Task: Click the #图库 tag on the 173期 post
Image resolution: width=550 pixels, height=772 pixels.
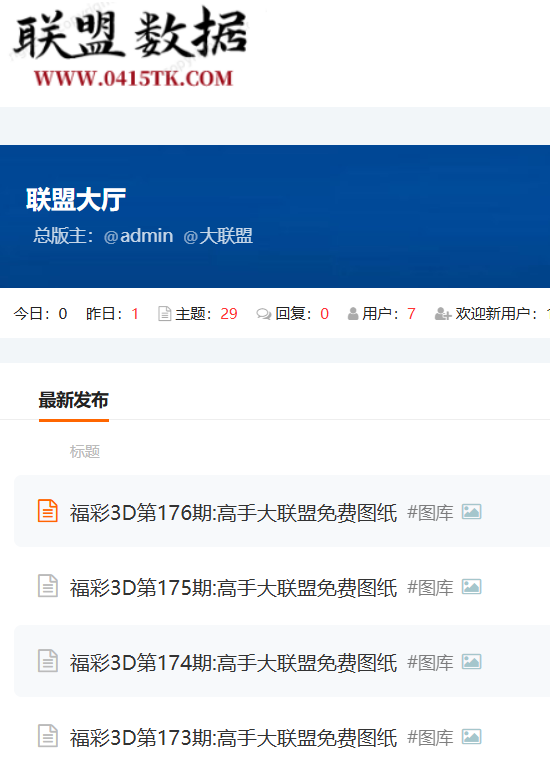Action: [x=430, y=737]
